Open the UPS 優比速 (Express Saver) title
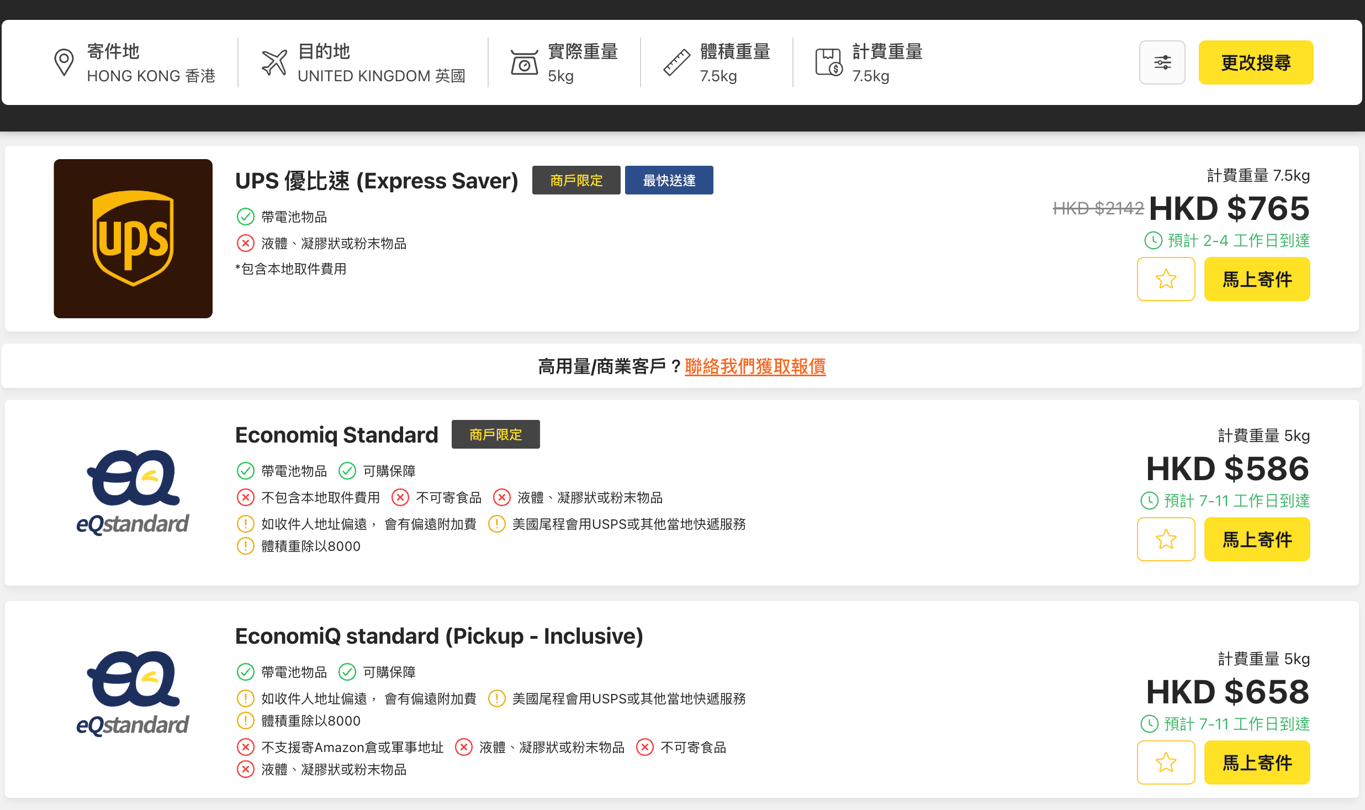Screen dimensions: 1365x810 (x=376, y=181)
